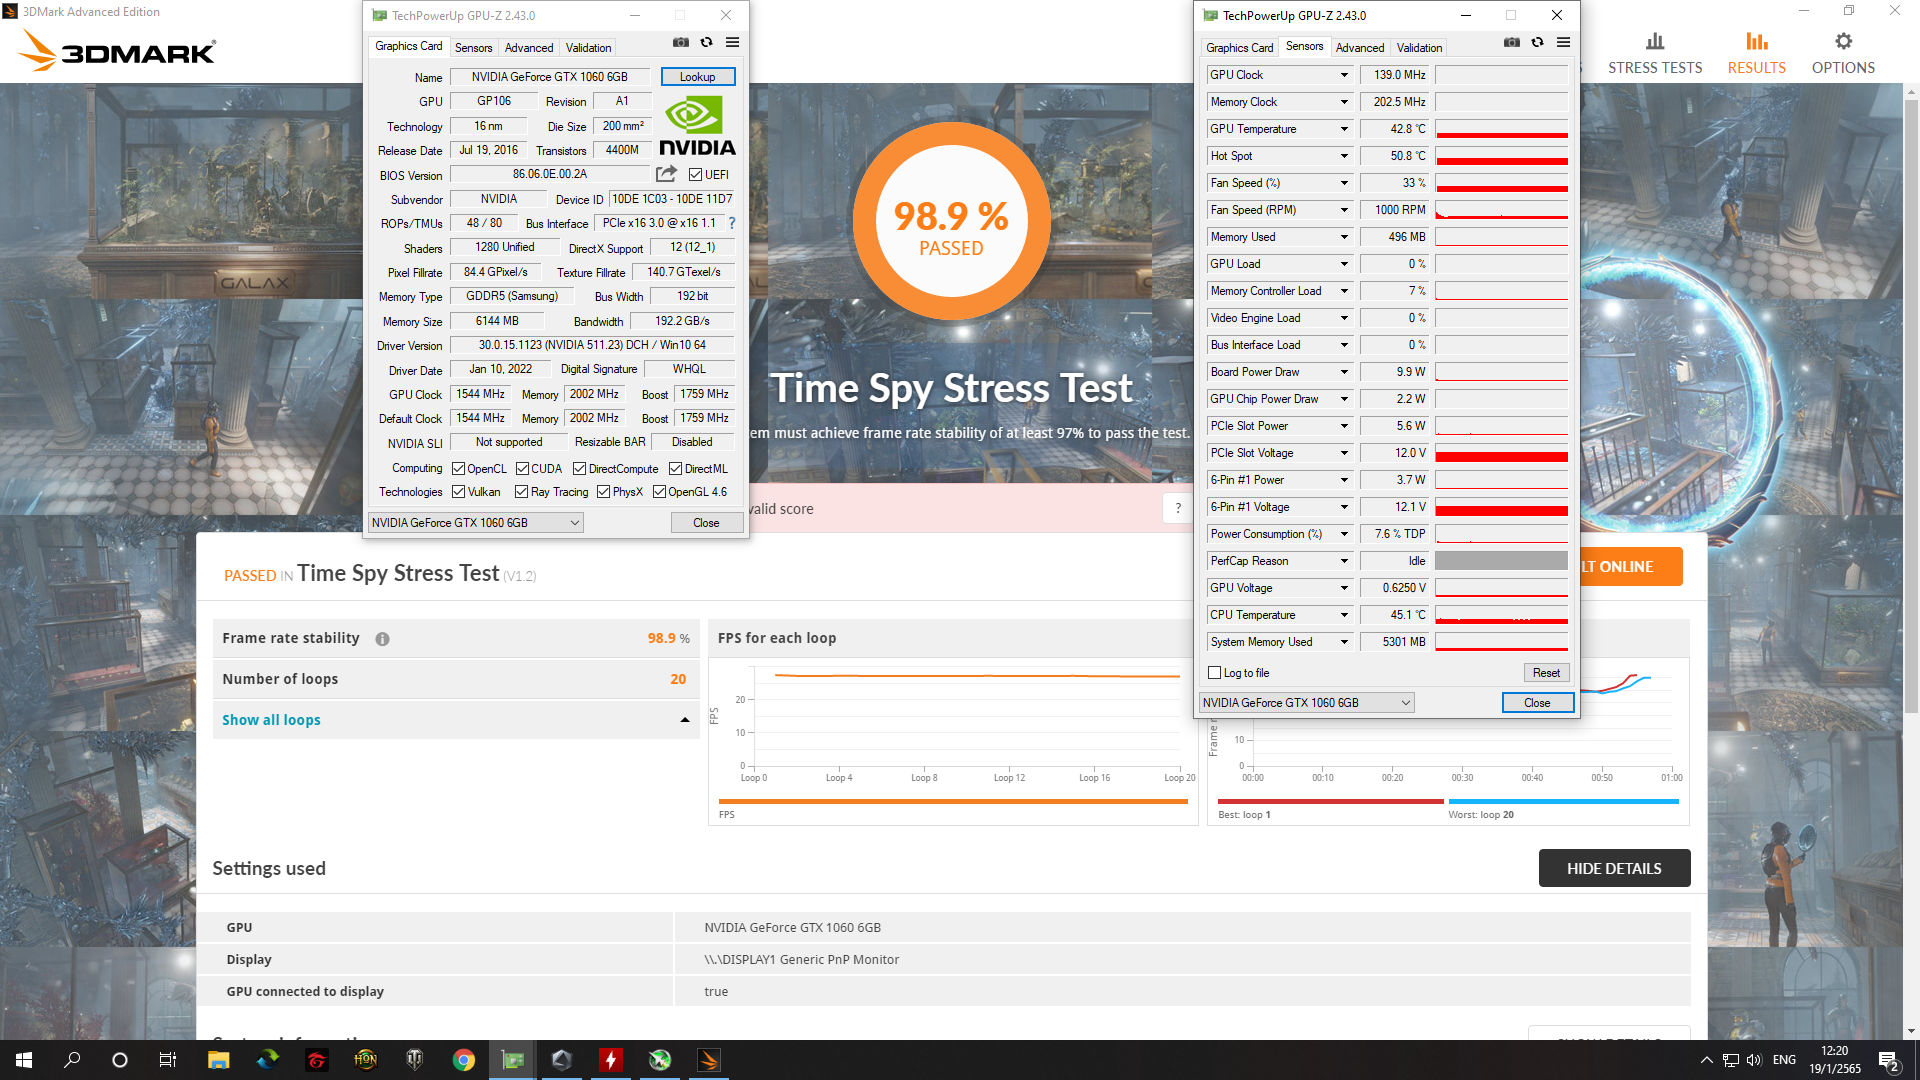Click the Reset button in Sensors window
Viewport: 1920px width, 1080px height.
point(1545,673)
